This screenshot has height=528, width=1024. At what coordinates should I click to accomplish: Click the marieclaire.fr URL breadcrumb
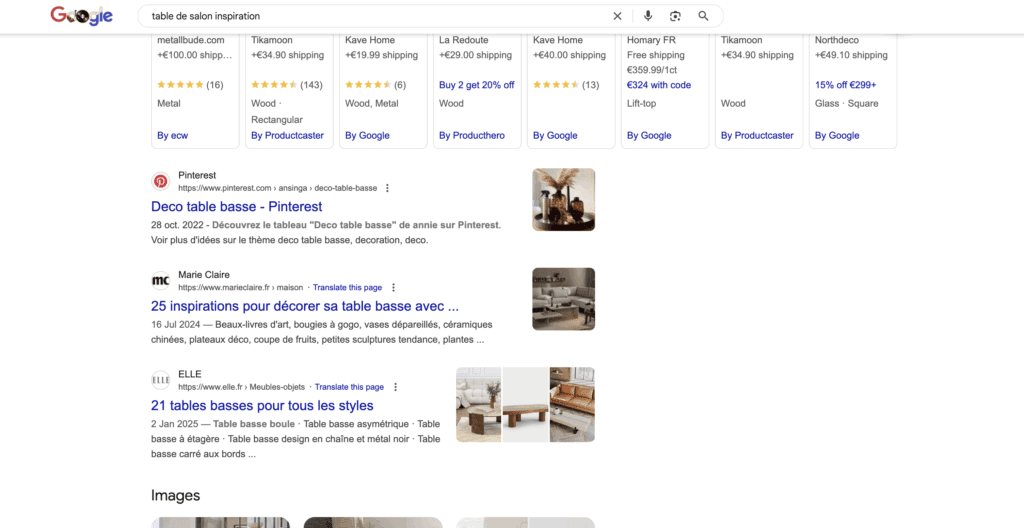241,288
